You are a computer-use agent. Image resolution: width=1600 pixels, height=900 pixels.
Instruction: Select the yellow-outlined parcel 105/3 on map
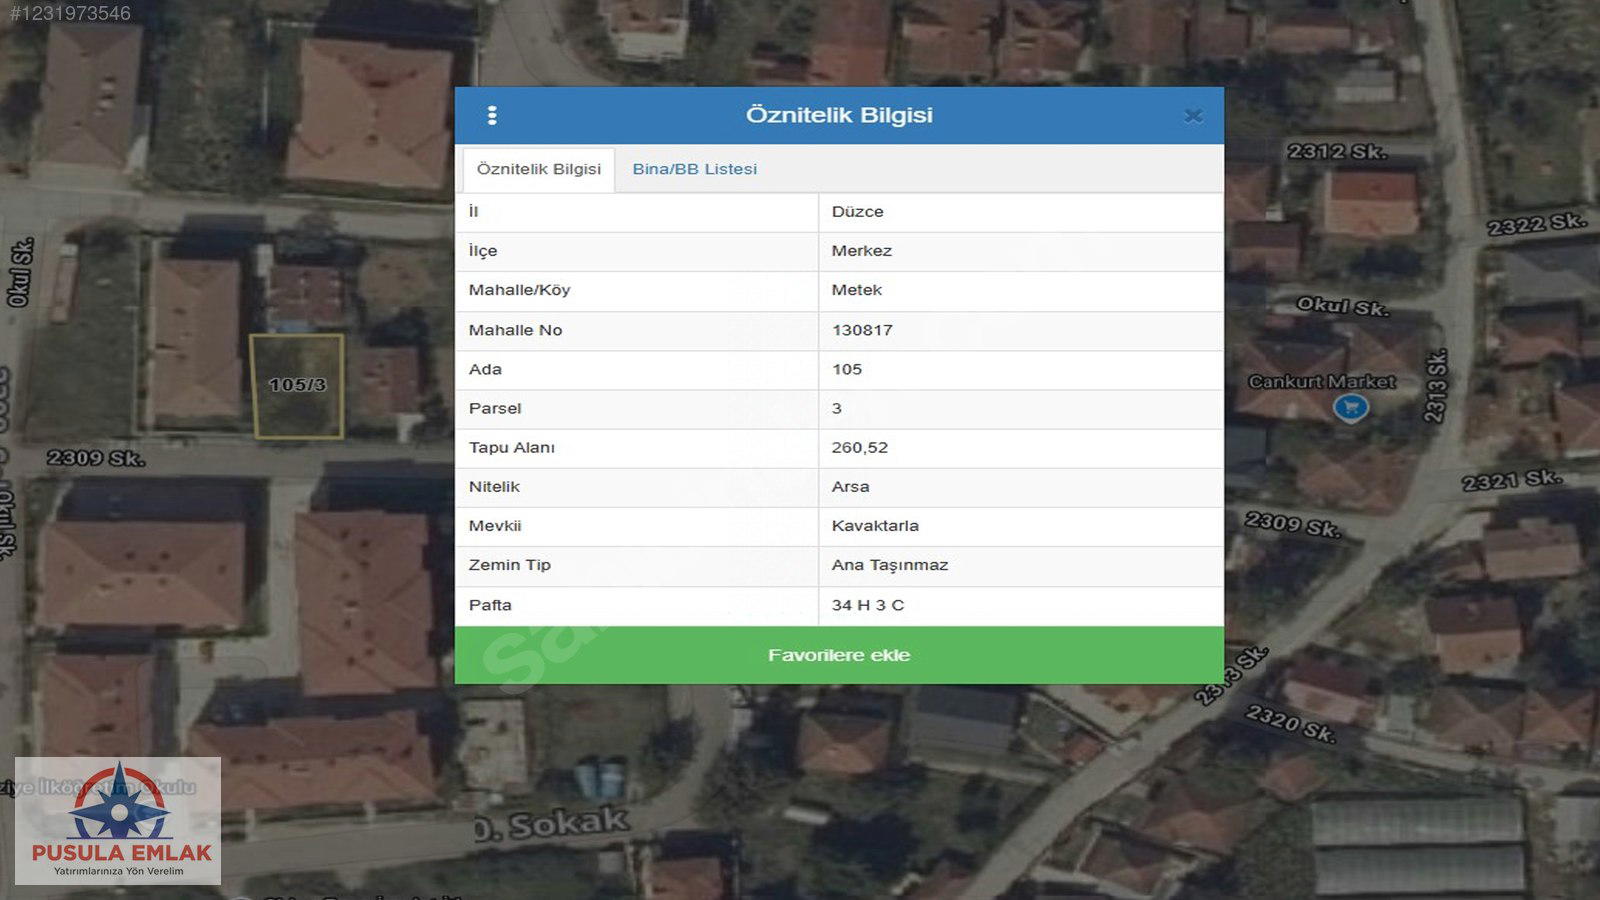[297, 386]
